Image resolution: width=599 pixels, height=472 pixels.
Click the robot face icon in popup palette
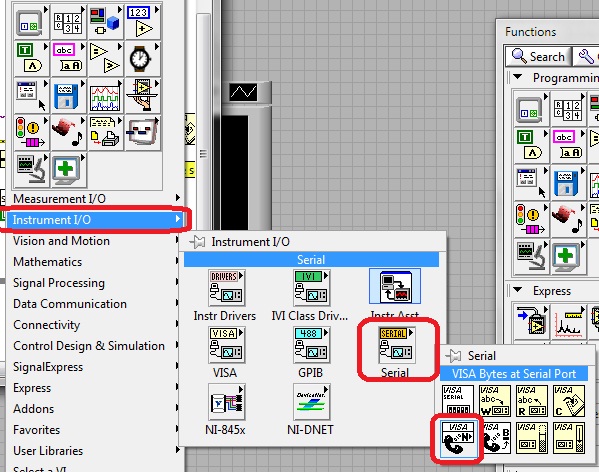pyautogui.click(x=142, y=132)
